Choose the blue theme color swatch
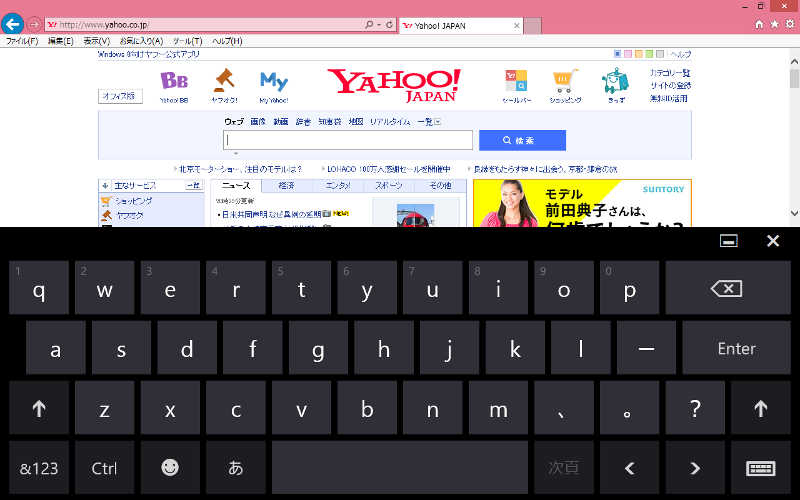This screenshot has height=500, width=800. pos(617,54)
